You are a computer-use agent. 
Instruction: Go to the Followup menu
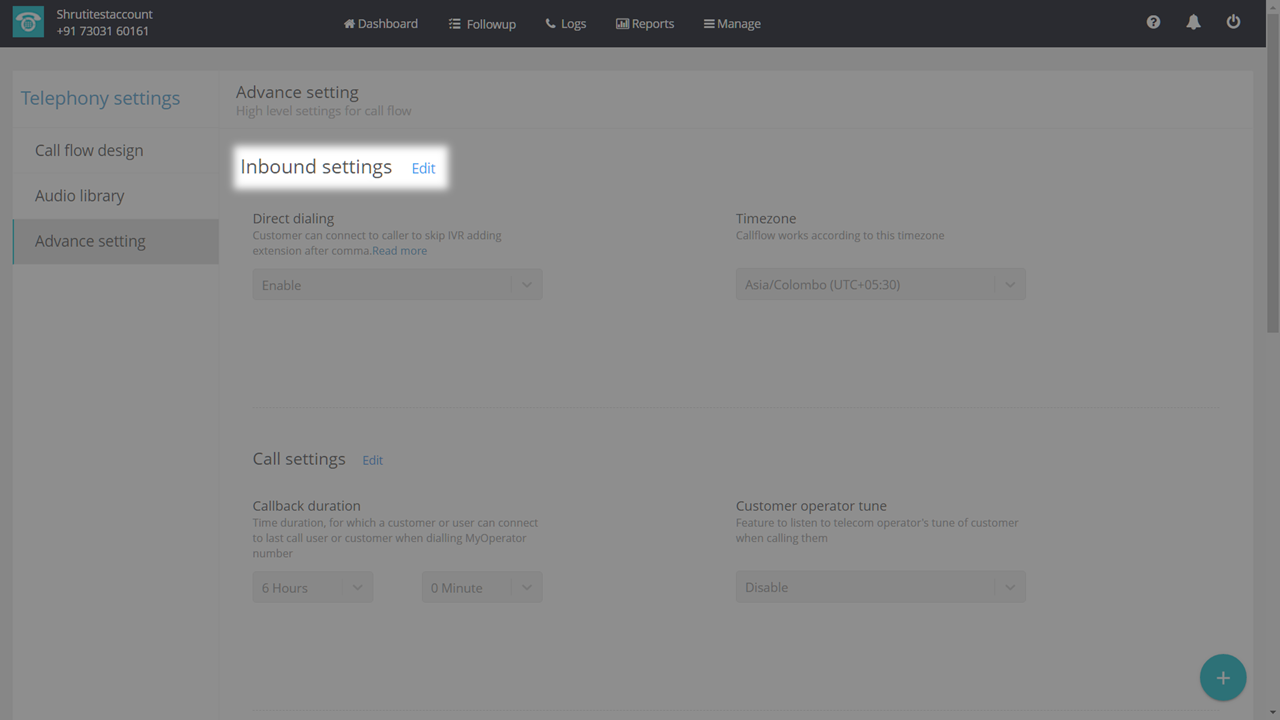tap(482, 23)
